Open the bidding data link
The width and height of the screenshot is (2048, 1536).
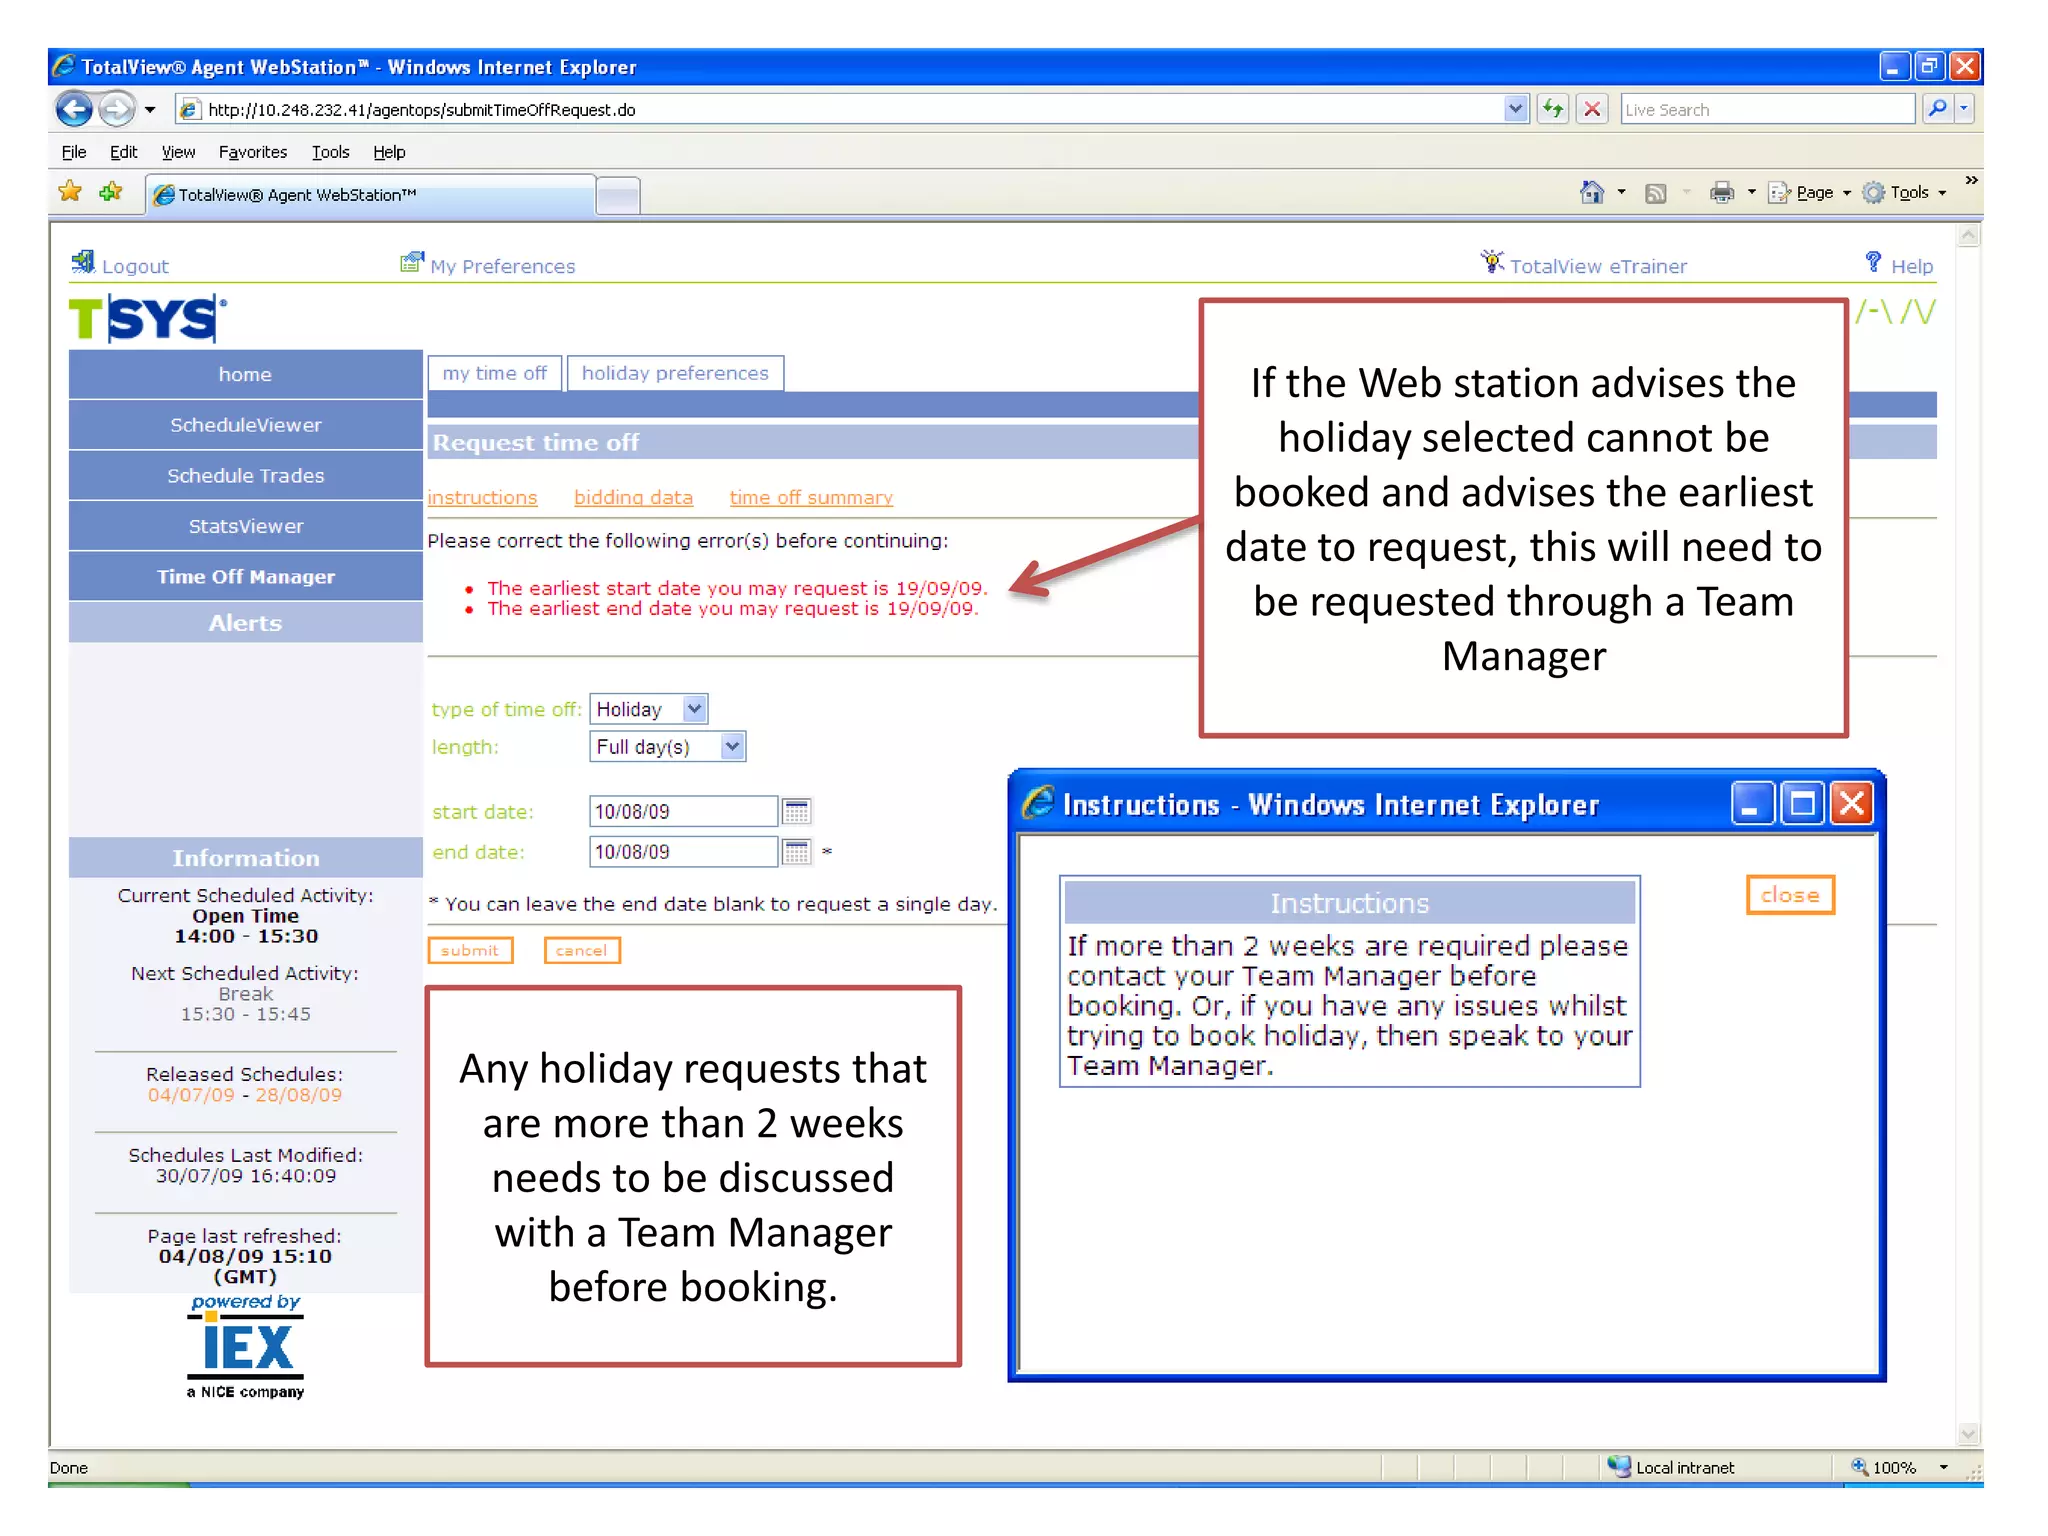coord(633,498)
